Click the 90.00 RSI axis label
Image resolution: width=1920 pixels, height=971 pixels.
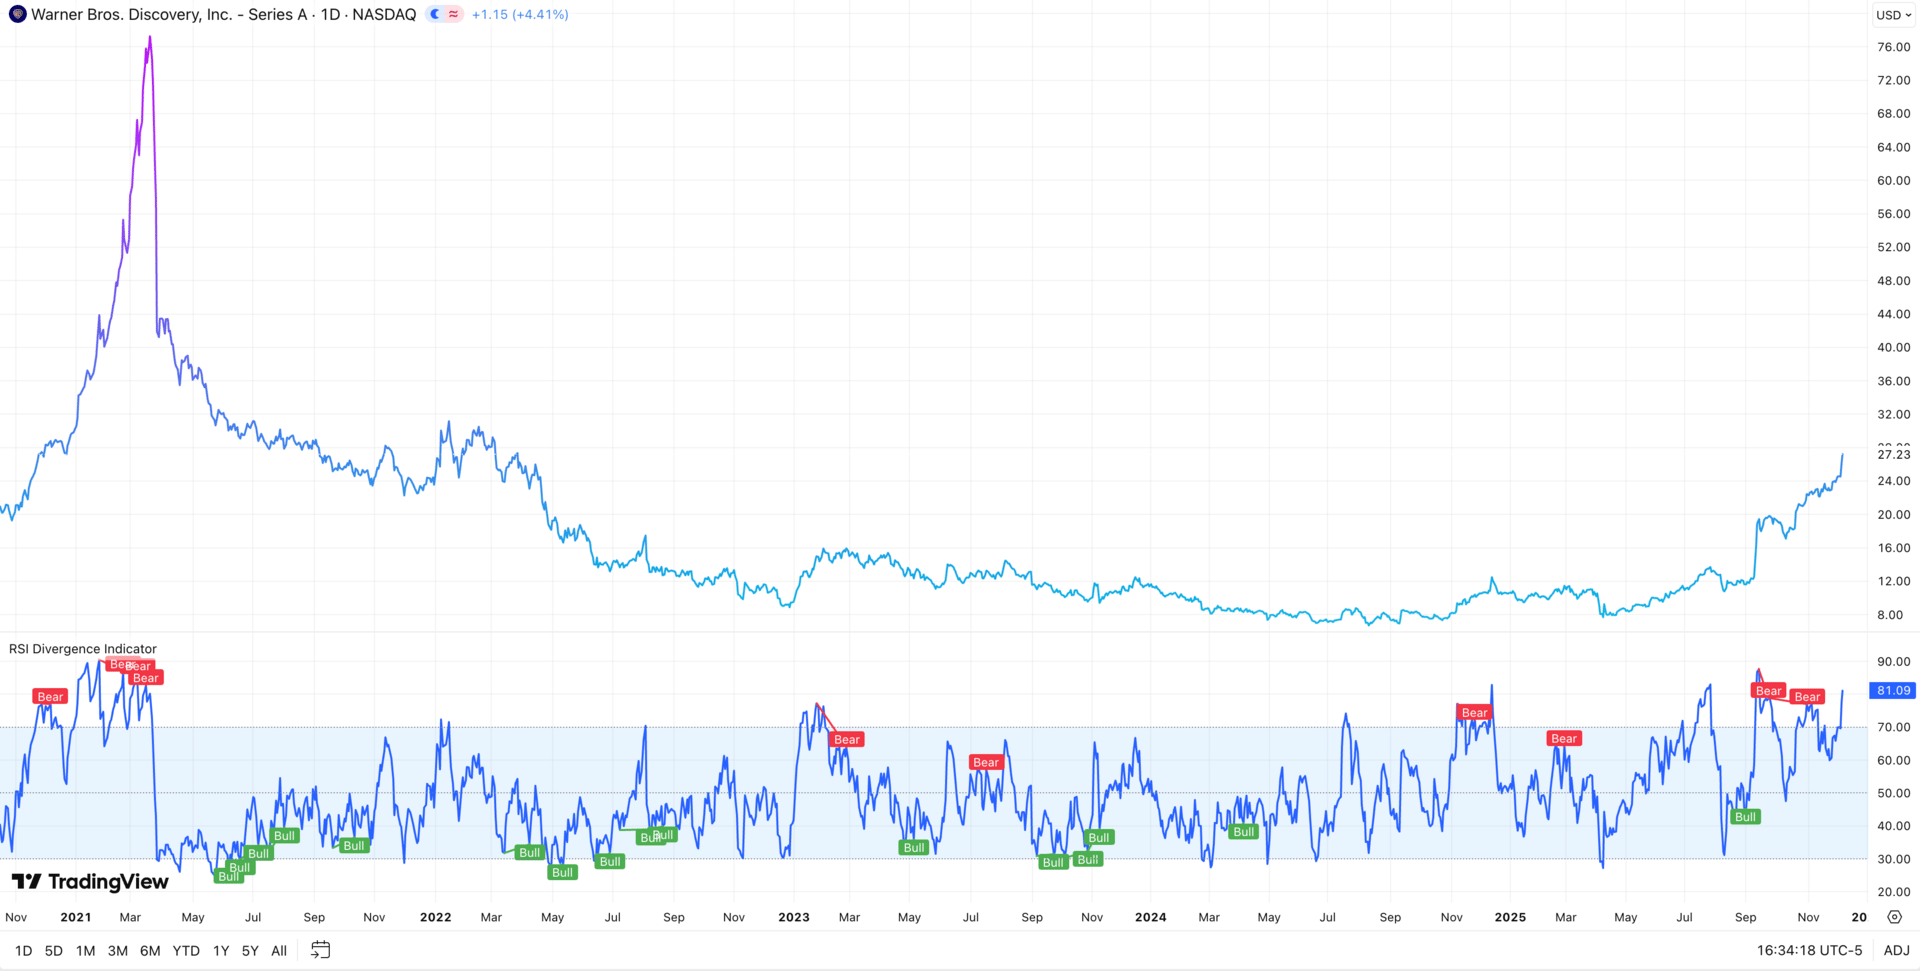click(x=1893, y=662)
